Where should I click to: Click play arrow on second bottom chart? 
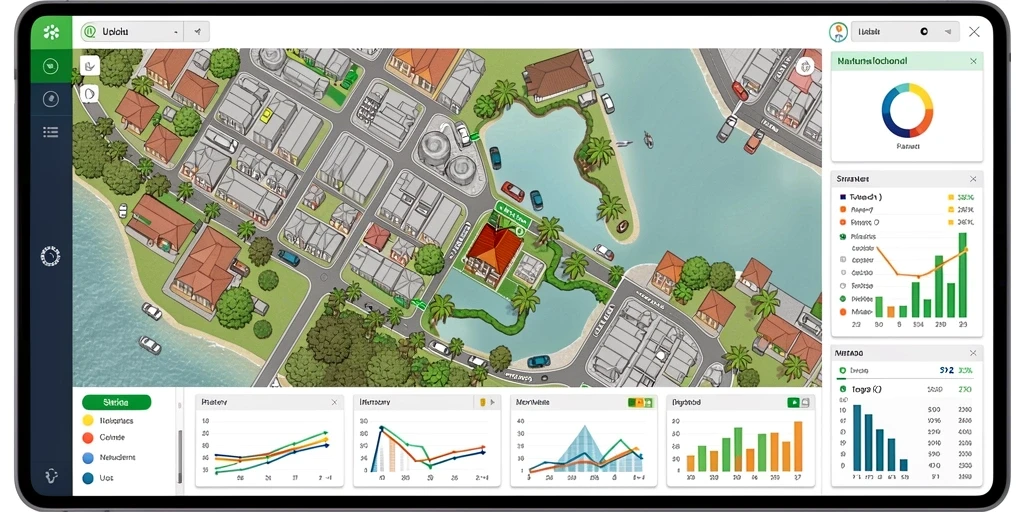(x=492, y=402)
